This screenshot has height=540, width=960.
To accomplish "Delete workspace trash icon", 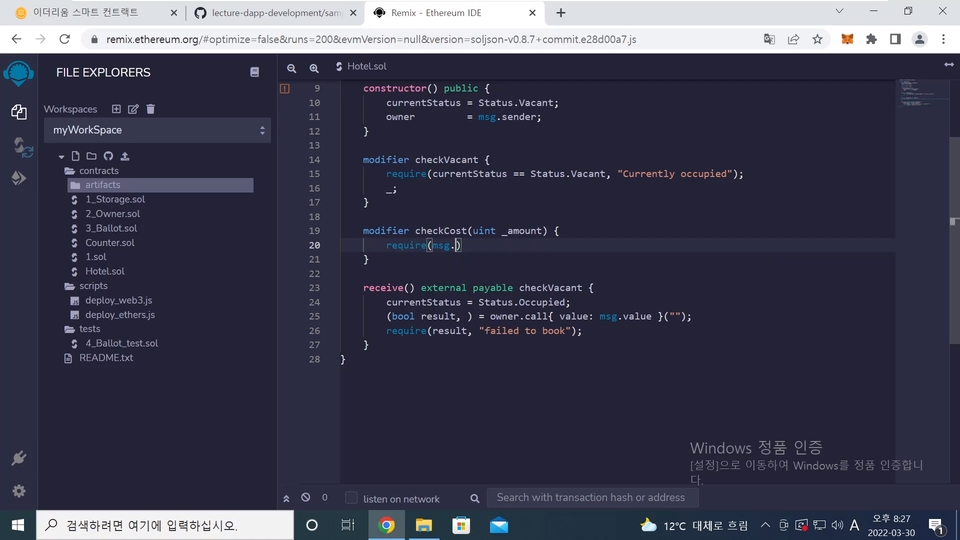I will pyautogui.click(x=151, y=109).
